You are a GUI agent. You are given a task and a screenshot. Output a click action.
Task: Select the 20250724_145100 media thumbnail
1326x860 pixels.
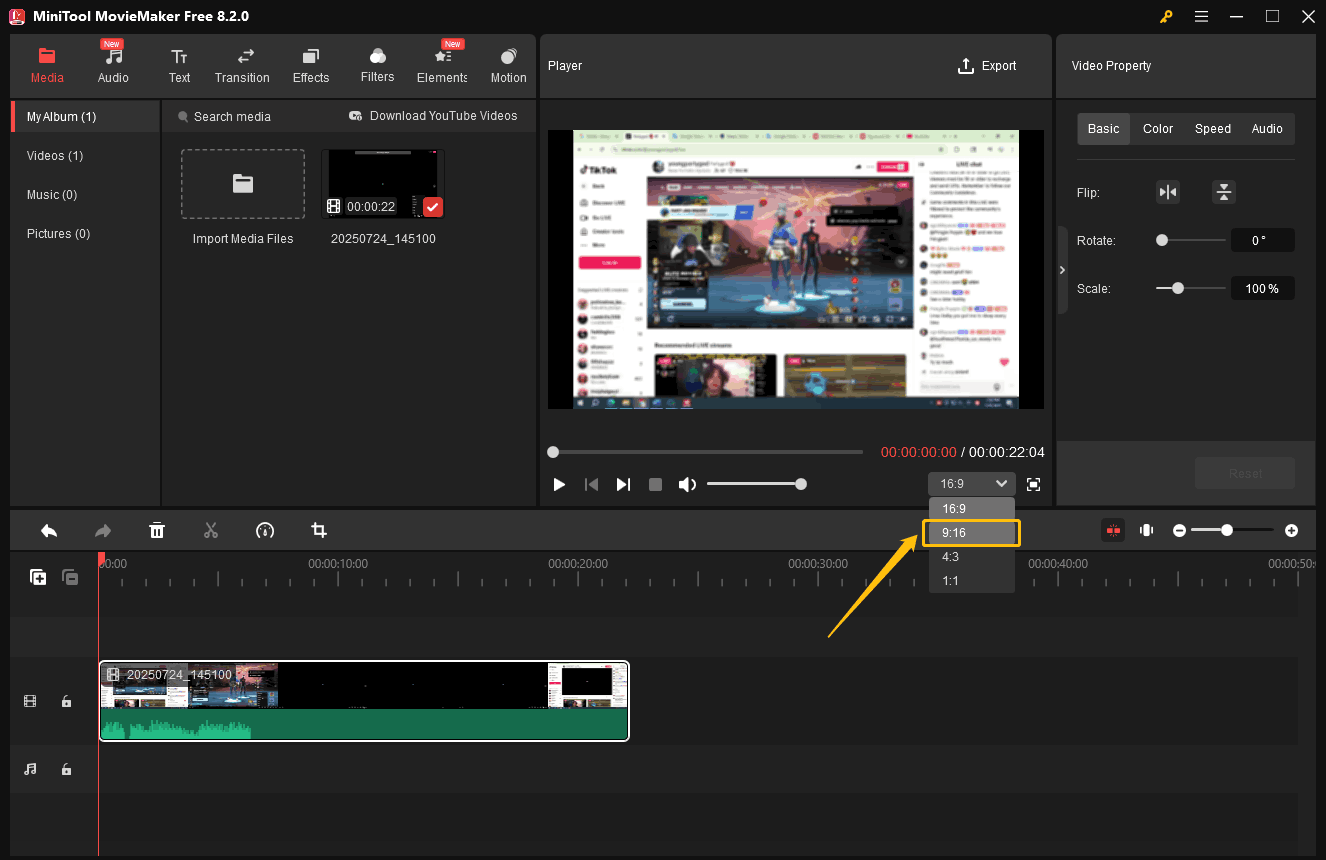(x=383, y=184)
